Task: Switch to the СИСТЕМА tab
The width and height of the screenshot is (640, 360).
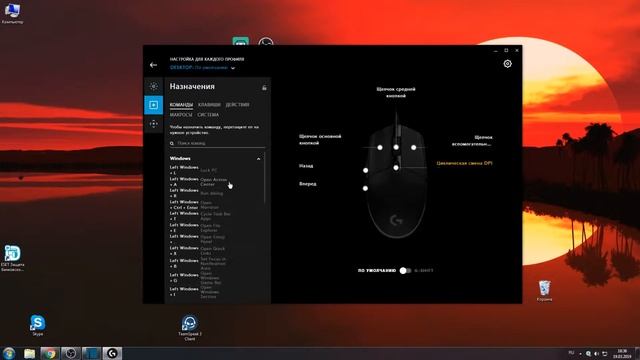Action: pos(208,115)
